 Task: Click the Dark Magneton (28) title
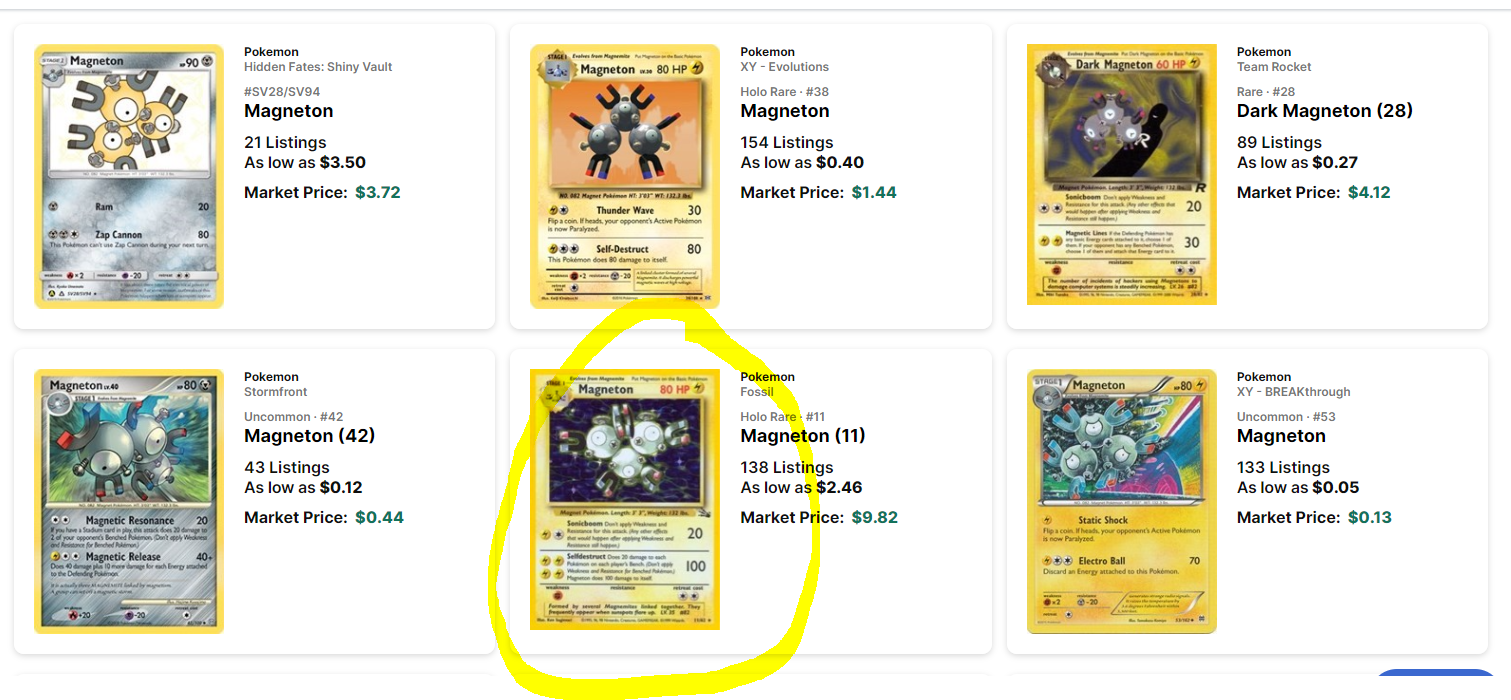pos(1325,111)
